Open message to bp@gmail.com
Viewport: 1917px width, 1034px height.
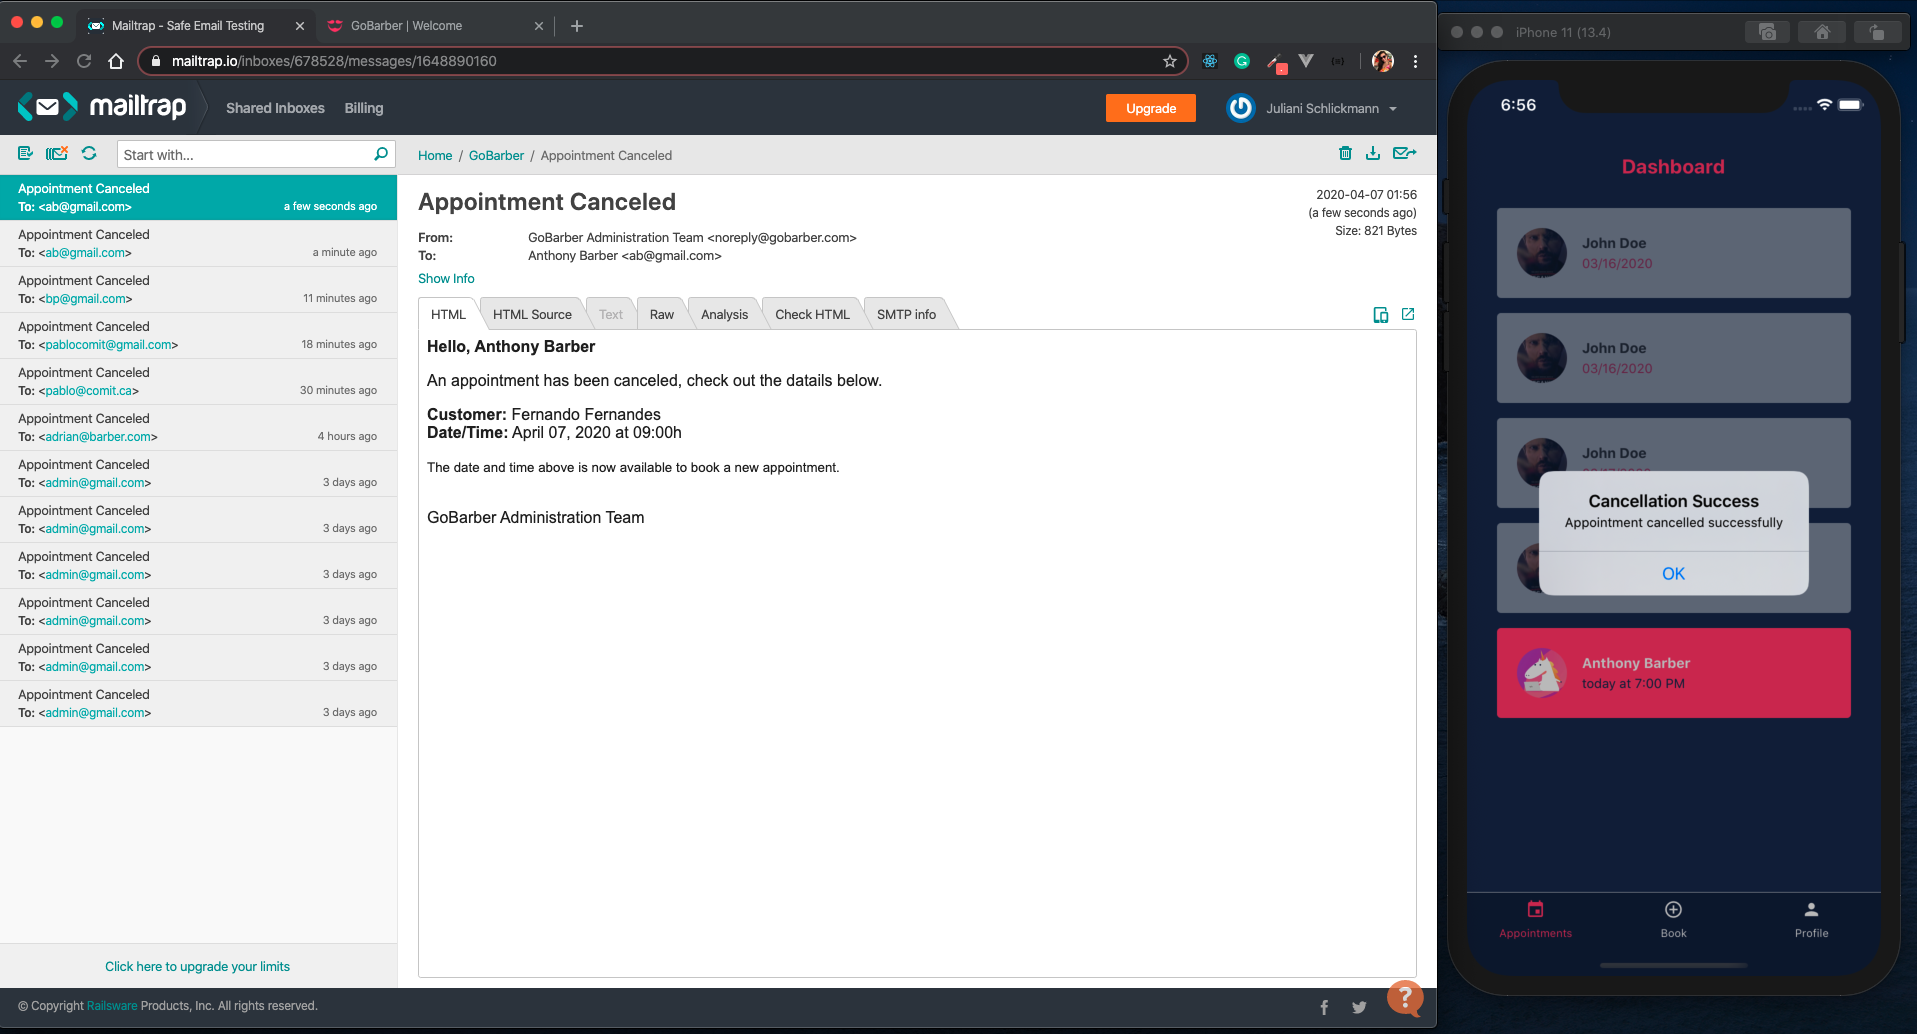198,290
